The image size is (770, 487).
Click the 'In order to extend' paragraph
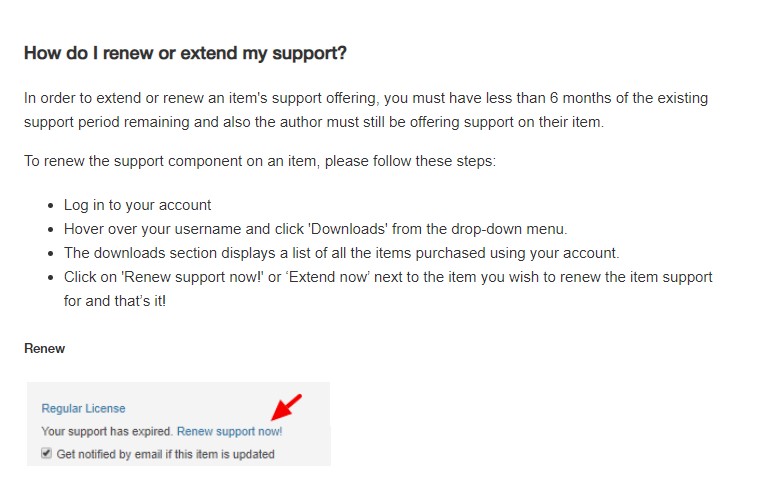[x=366, y=110]
